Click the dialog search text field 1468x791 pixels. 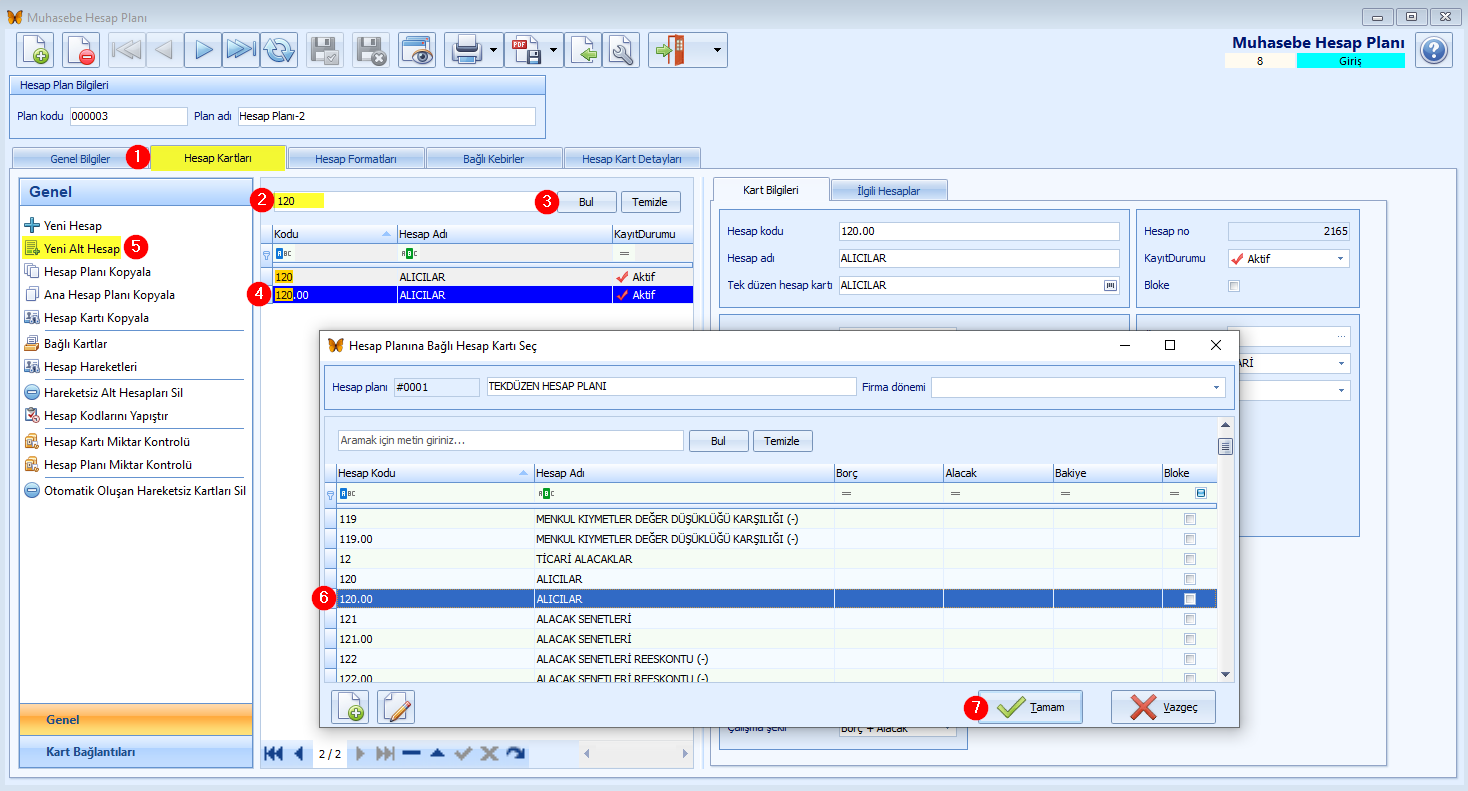(510, 440)
